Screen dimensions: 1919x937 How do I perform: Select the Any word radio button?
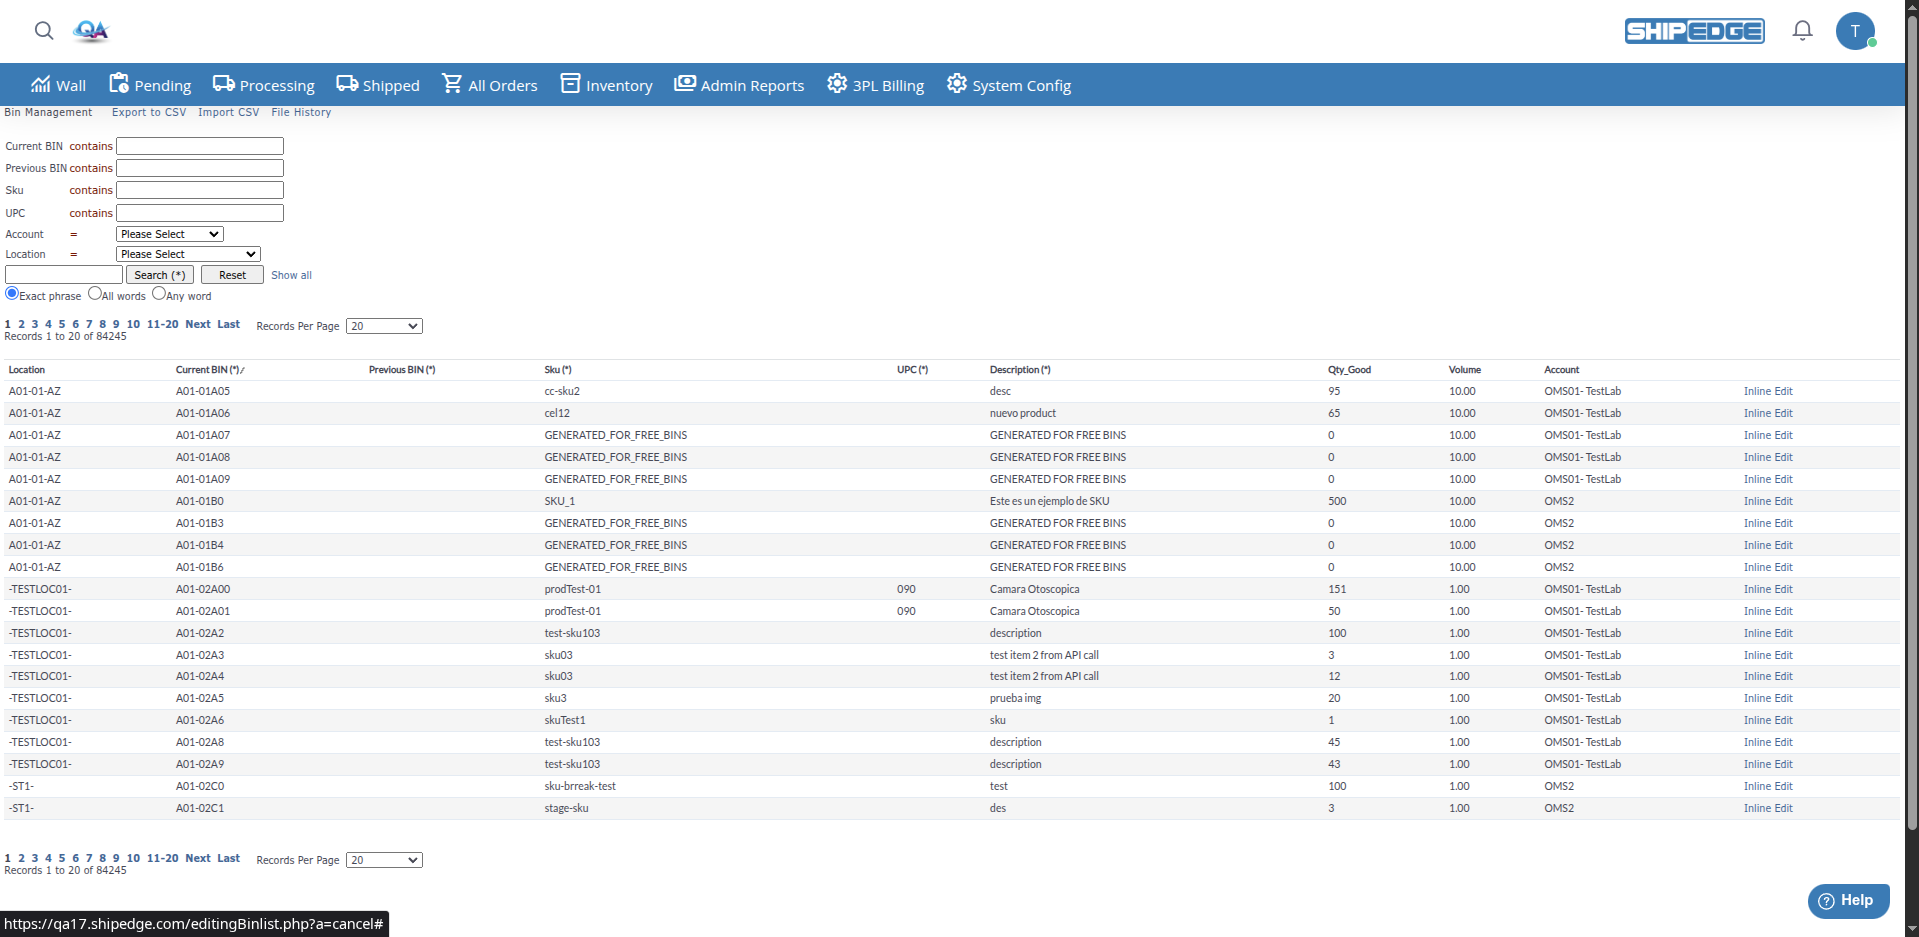159,293
